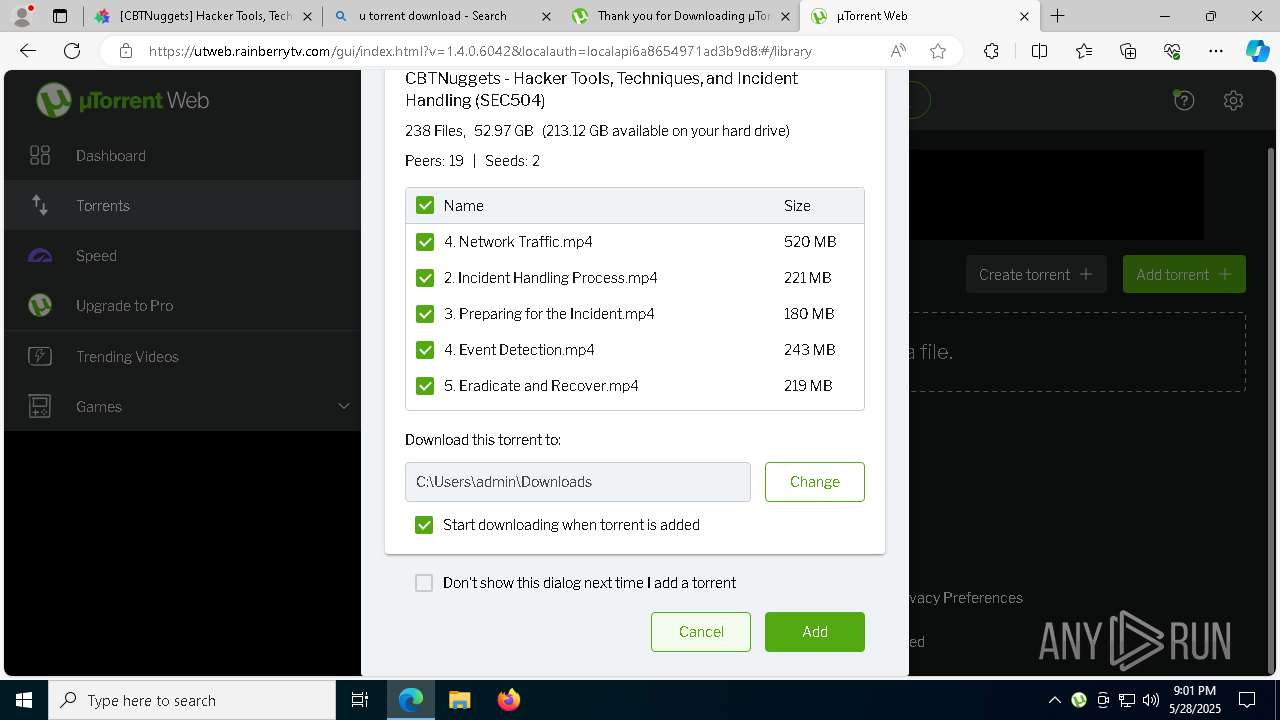Screen dimensions: 1280x720
Task: Uncheck 5. Eradicate and Recover.mp4
Action: pos(425,385)
